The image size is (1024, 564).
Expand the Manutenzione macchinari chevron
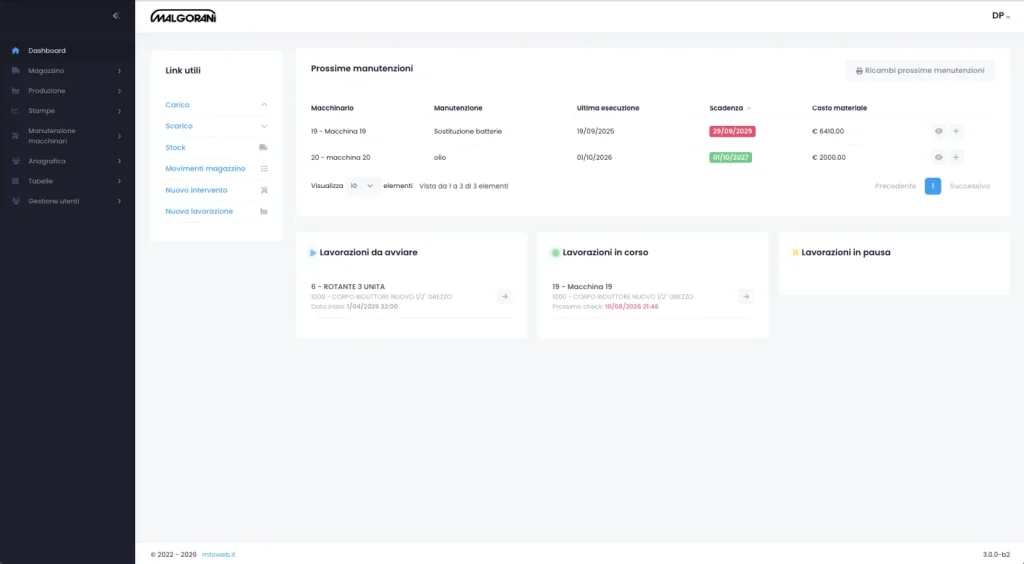click(x=120, y=136)
